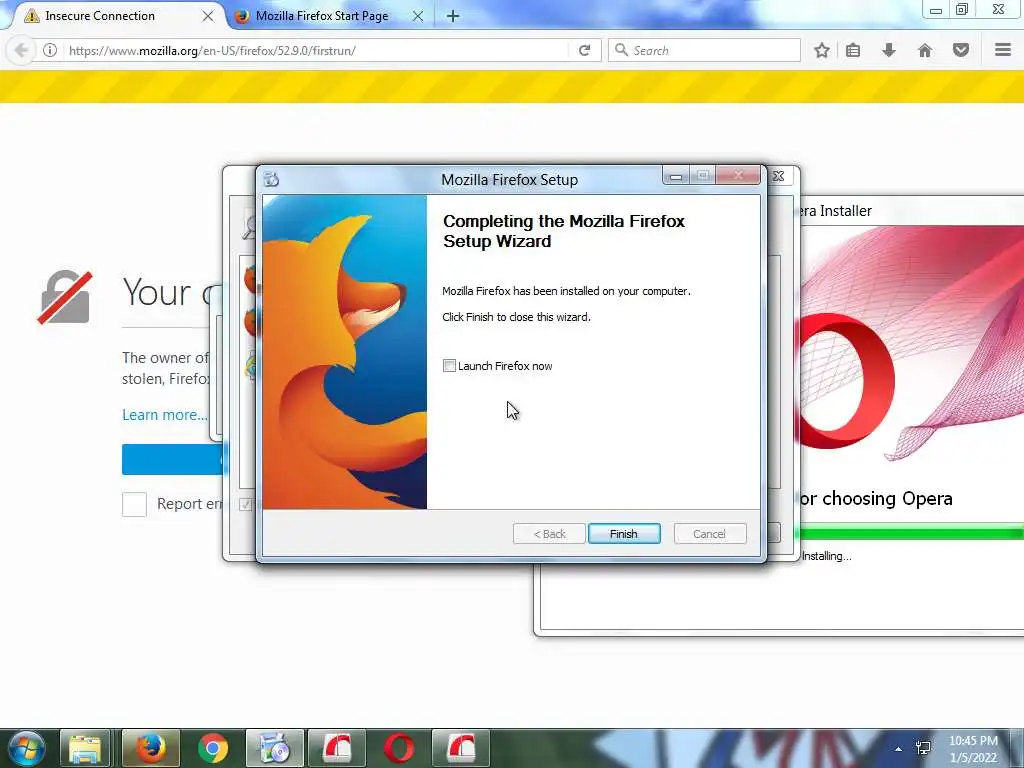Go to the Firefox home page
1024x768 pixels.
pos(925,50)
